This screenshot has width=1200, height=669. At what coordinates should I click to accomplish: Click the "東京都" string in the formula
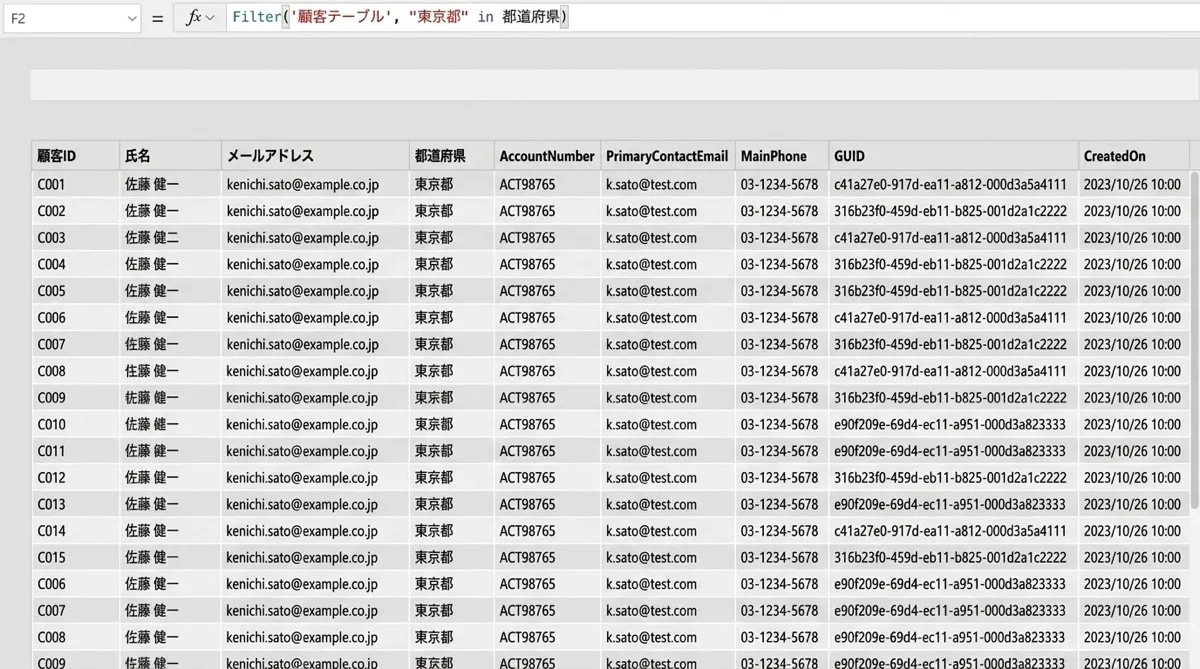pos(439,18)
